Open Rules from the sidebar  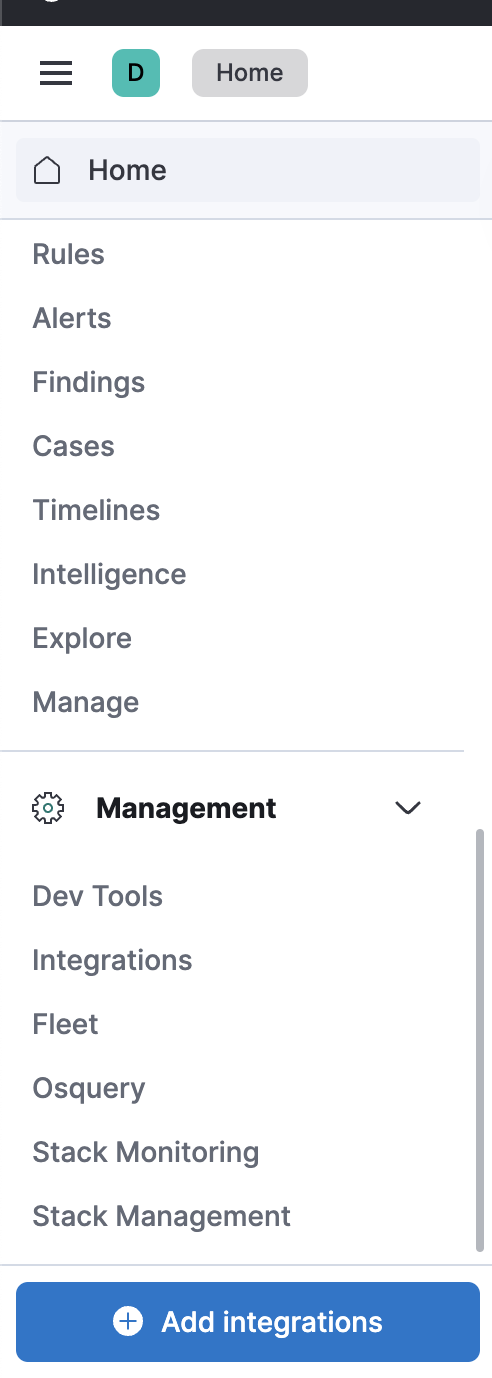[68, 254]
